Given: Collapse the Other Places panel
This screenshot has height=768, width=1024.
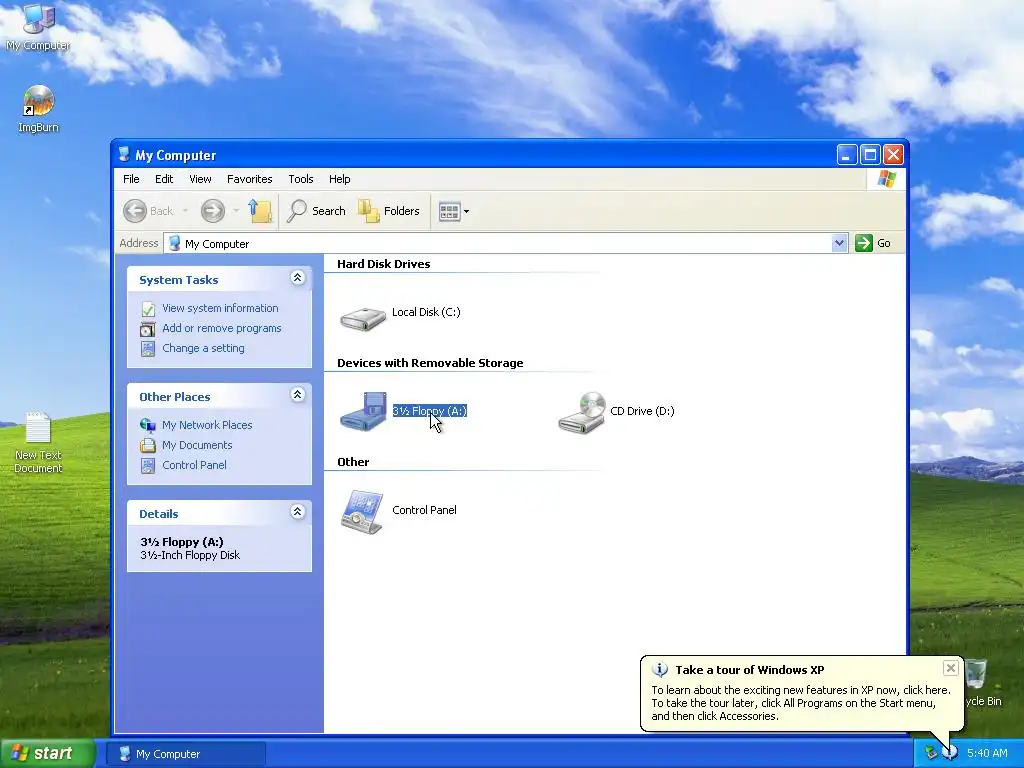Looking at the screenshot, I should pos(297,395).
